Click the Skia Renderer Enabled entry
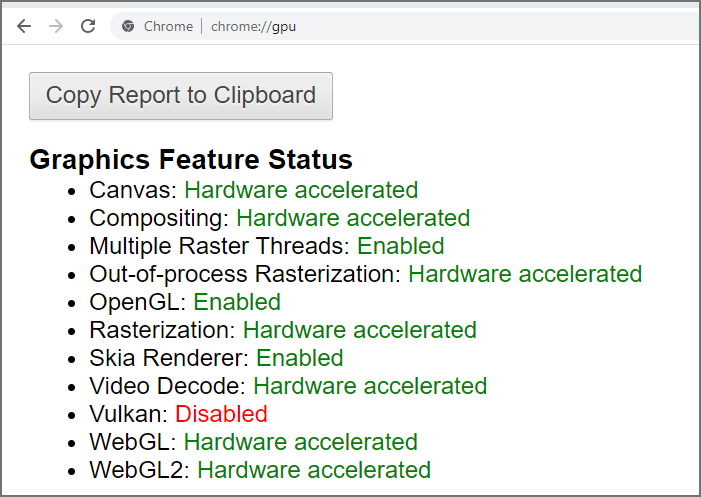 pos(216,358)
